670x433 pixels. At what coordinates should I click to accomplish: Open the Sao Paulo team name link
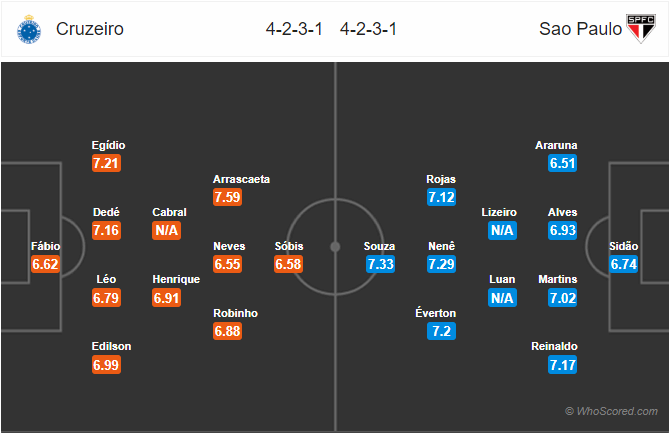coord(580,29)
